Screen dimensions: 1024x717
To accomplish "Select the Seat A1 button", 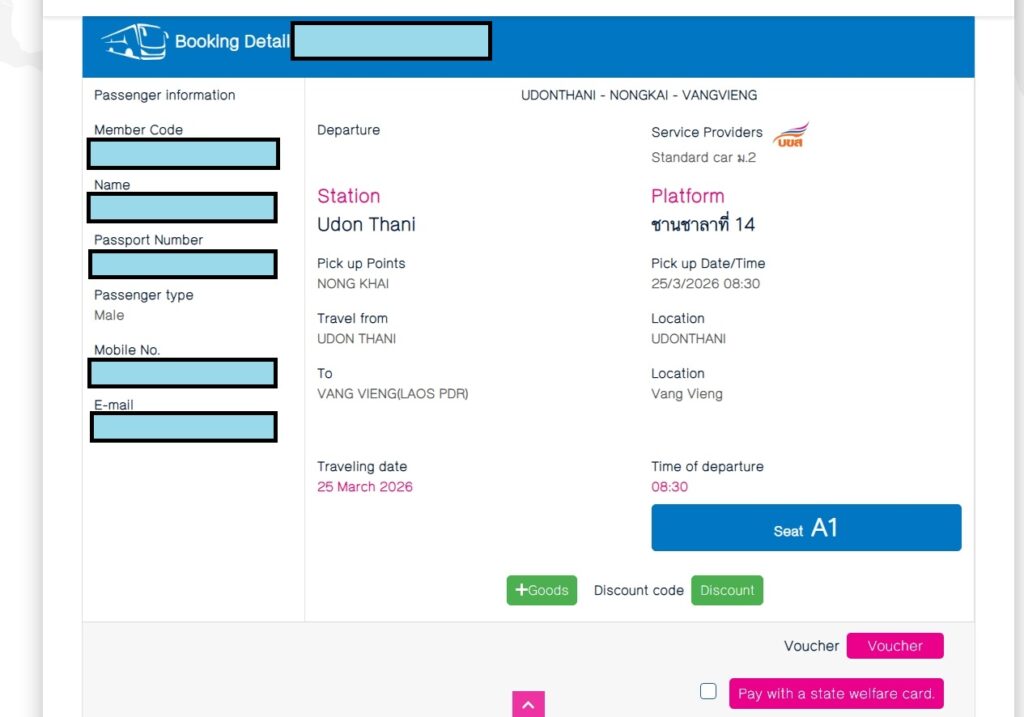I will [806, 528].
